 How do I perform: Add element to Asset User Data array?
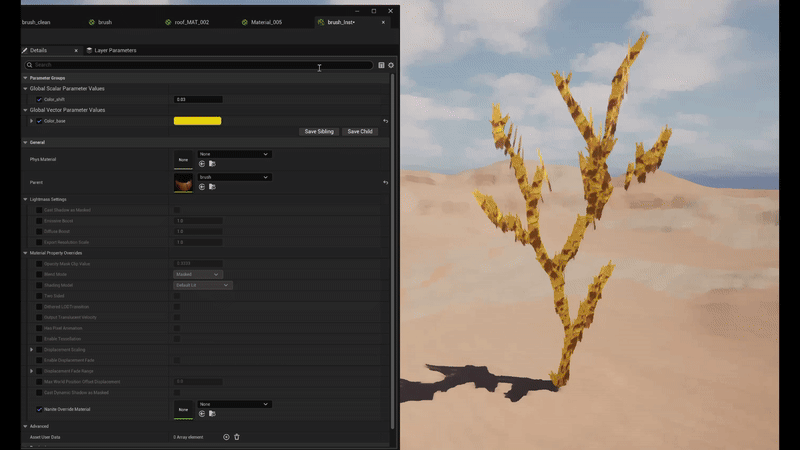tap(226, 437)
